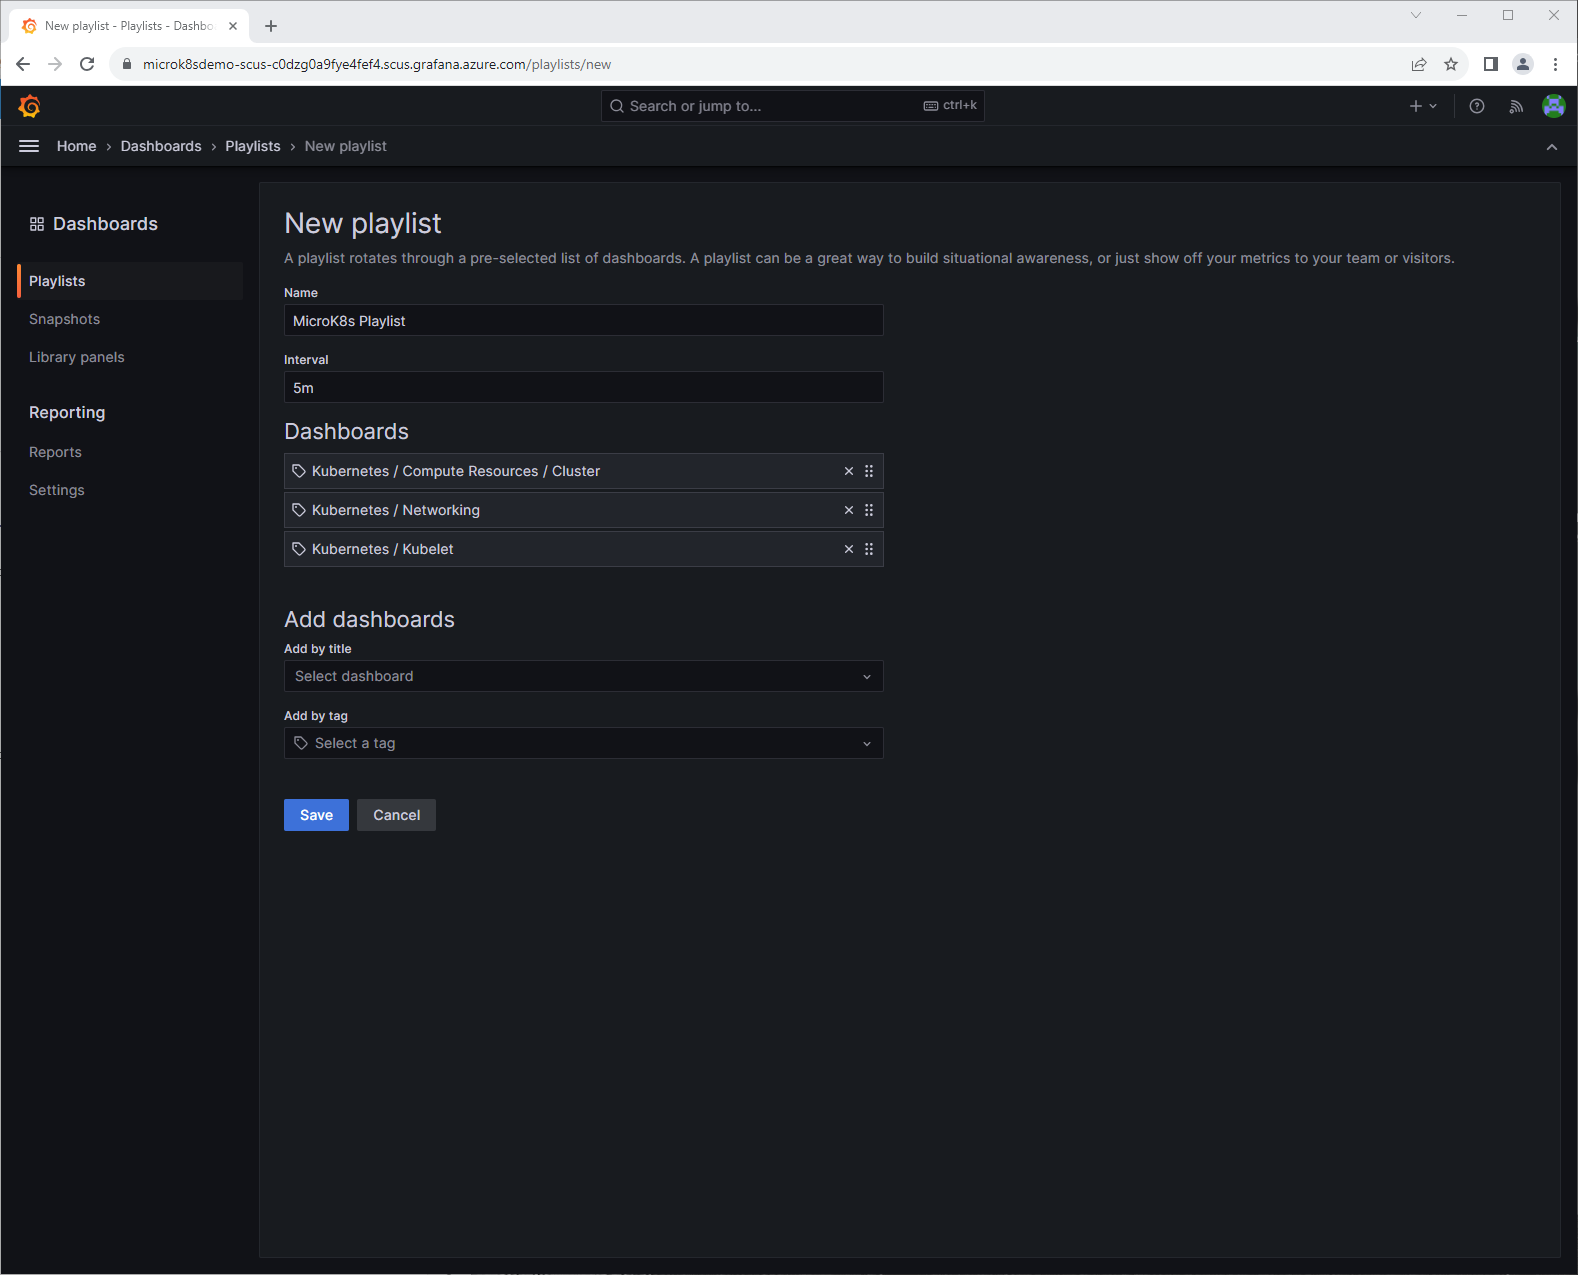Open the help question mark icon

(1476, 106)
